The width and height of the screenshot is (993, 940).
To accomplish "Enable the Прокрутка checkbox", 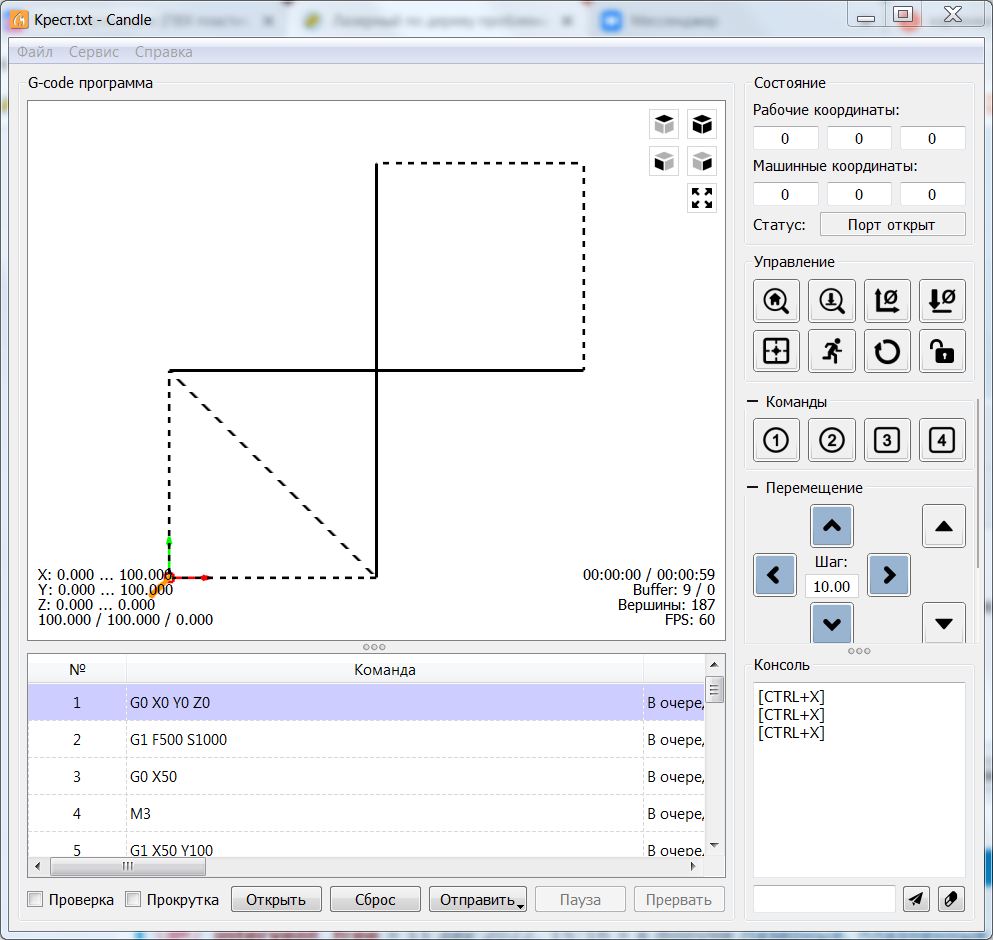I will (x=133, y=899).
